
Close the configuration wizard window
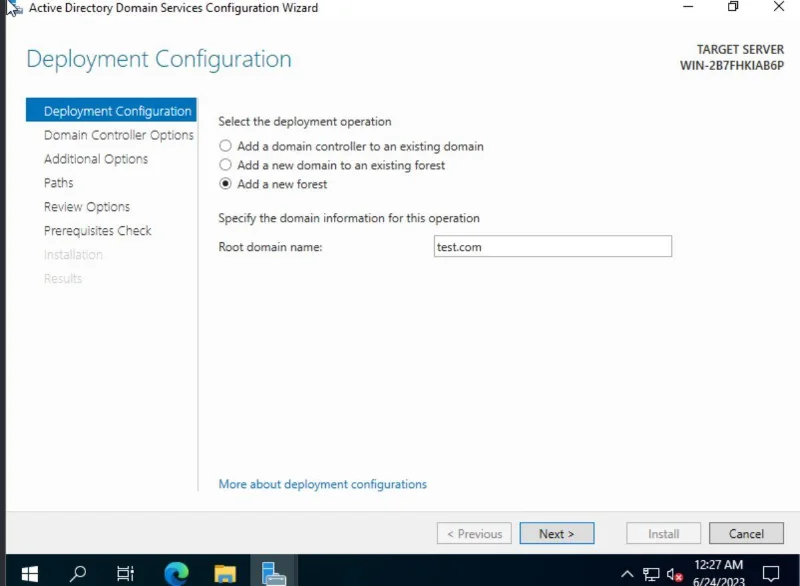click(x=779, y=7)
